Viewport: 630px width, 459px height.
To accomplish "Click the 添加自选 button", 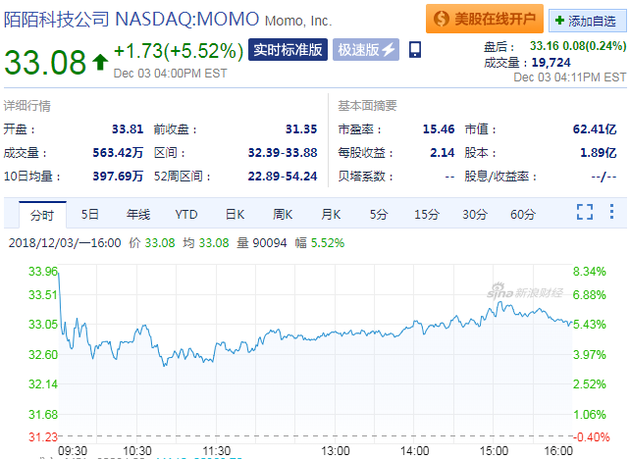I will [587, 20].
